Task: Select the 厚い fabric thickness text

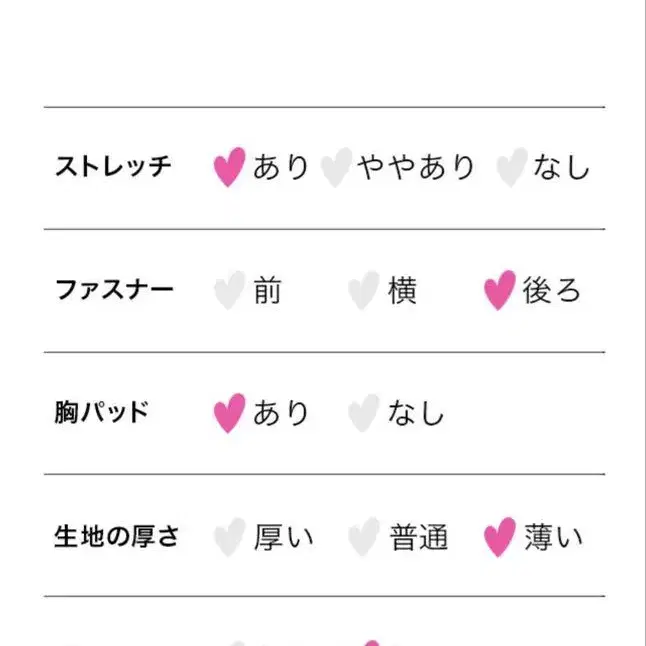Action: tap(283, 537)
